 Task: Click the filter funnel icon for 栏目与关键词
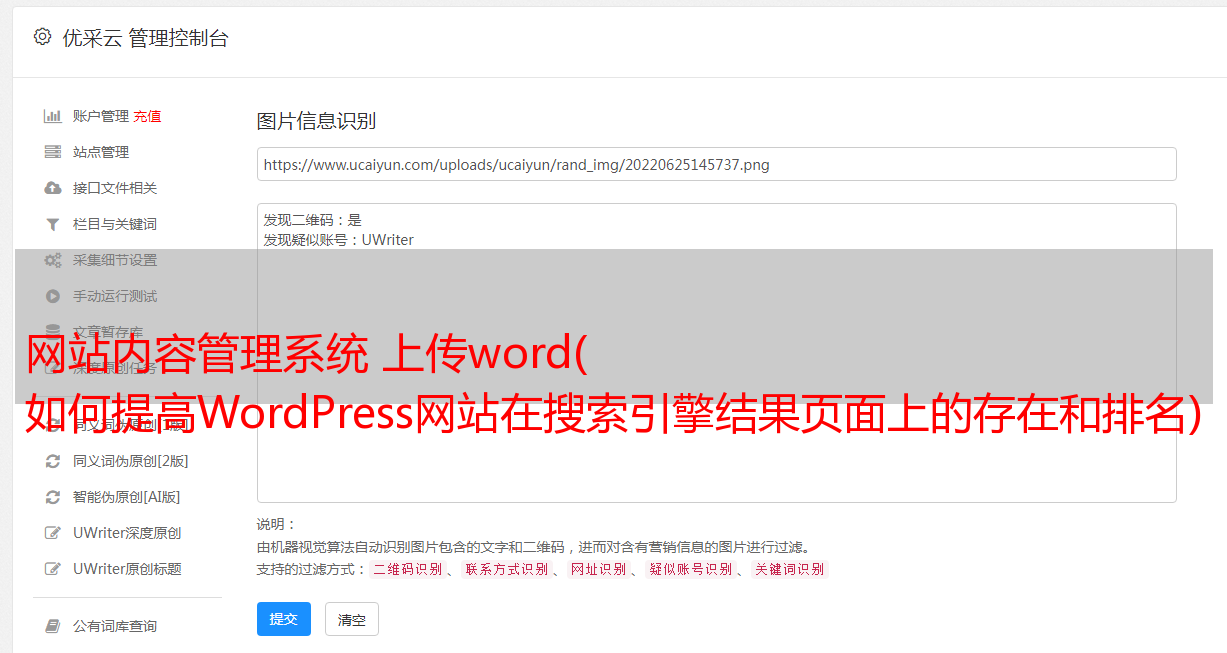pyautogui.click(x=53, y=224)
